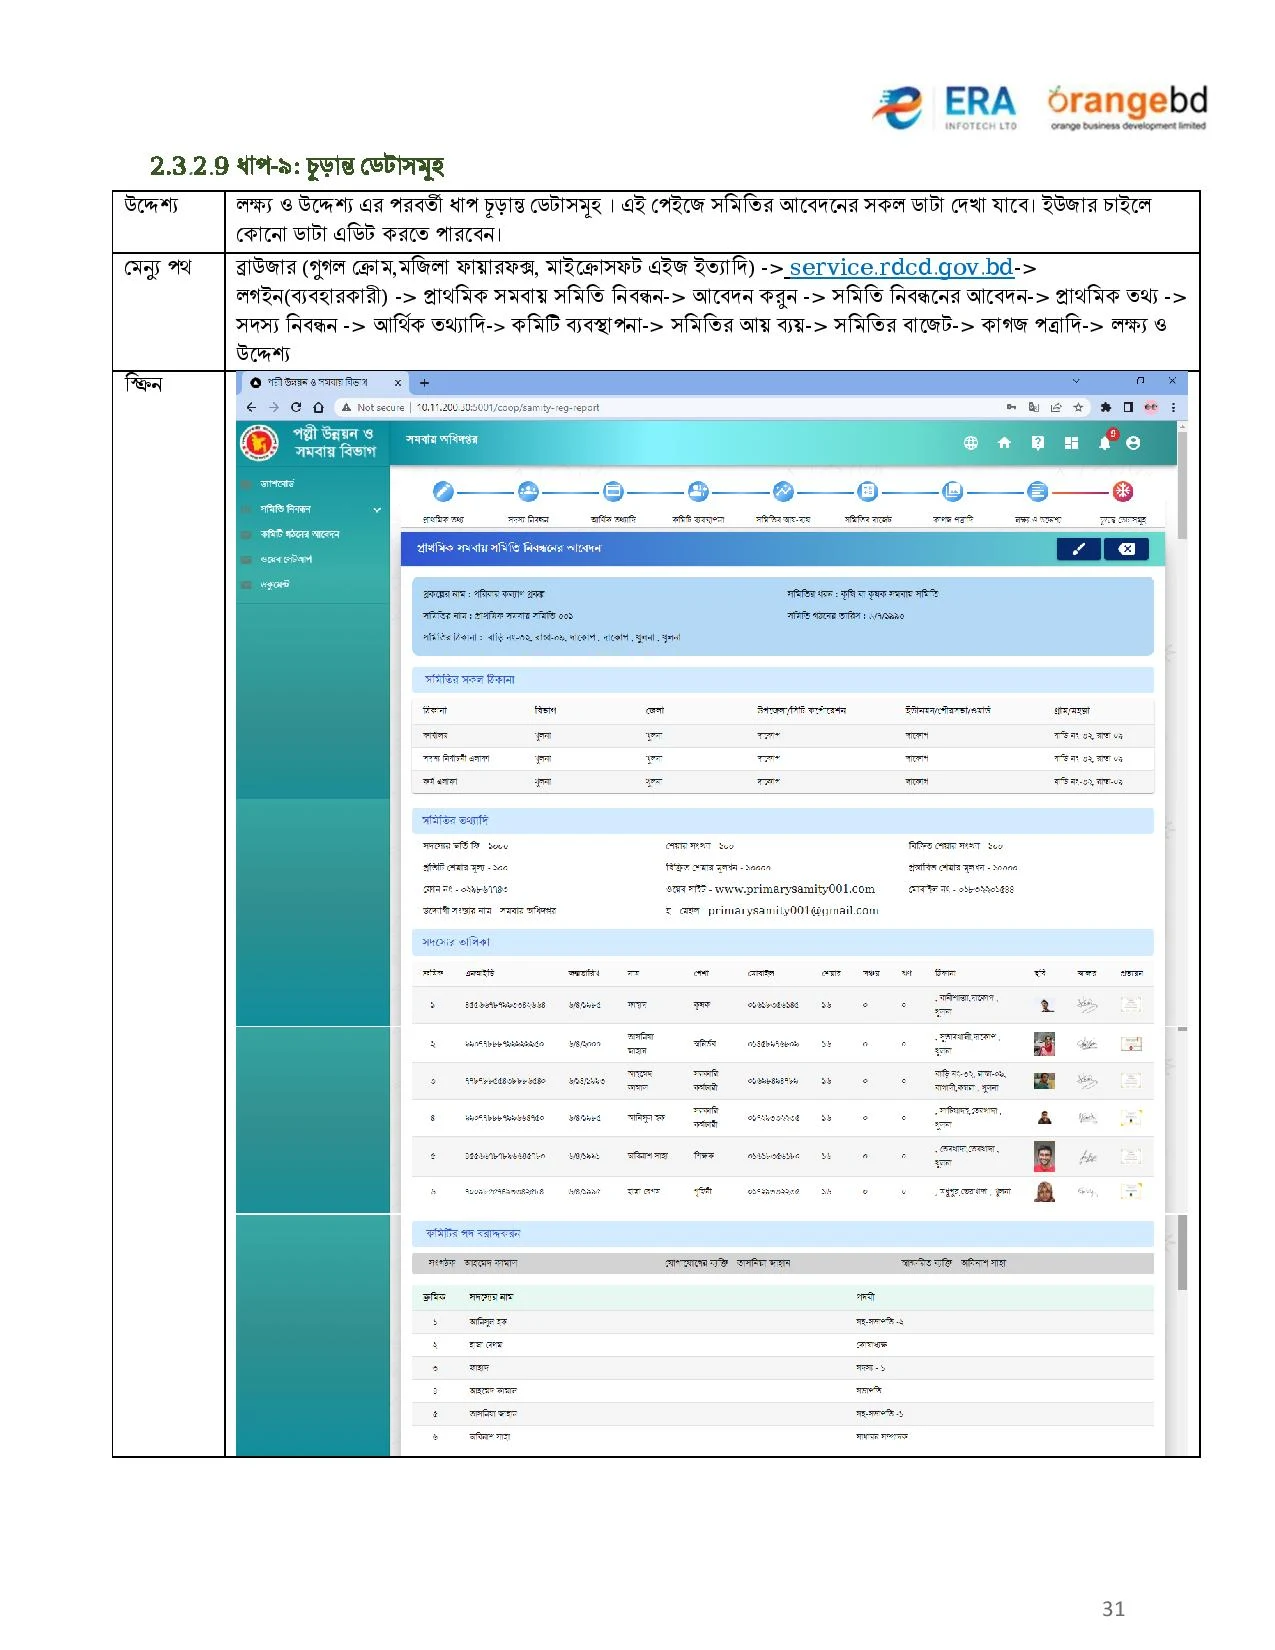This screenshot has height=1650, width=1275.
Task: Click the browser home icon beside reload
Action: point(318,407)
